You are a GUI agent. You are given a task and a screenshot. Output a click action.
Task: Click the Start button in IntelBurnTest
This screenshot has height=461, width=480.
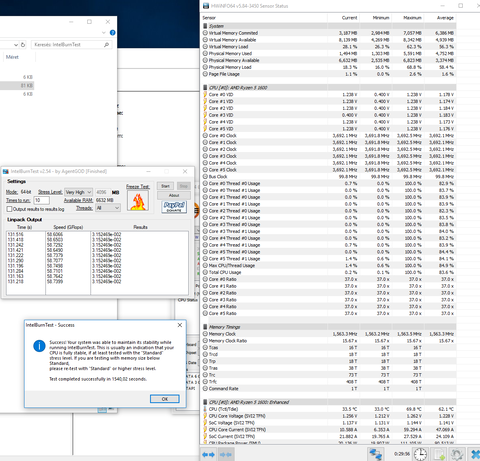165,186
